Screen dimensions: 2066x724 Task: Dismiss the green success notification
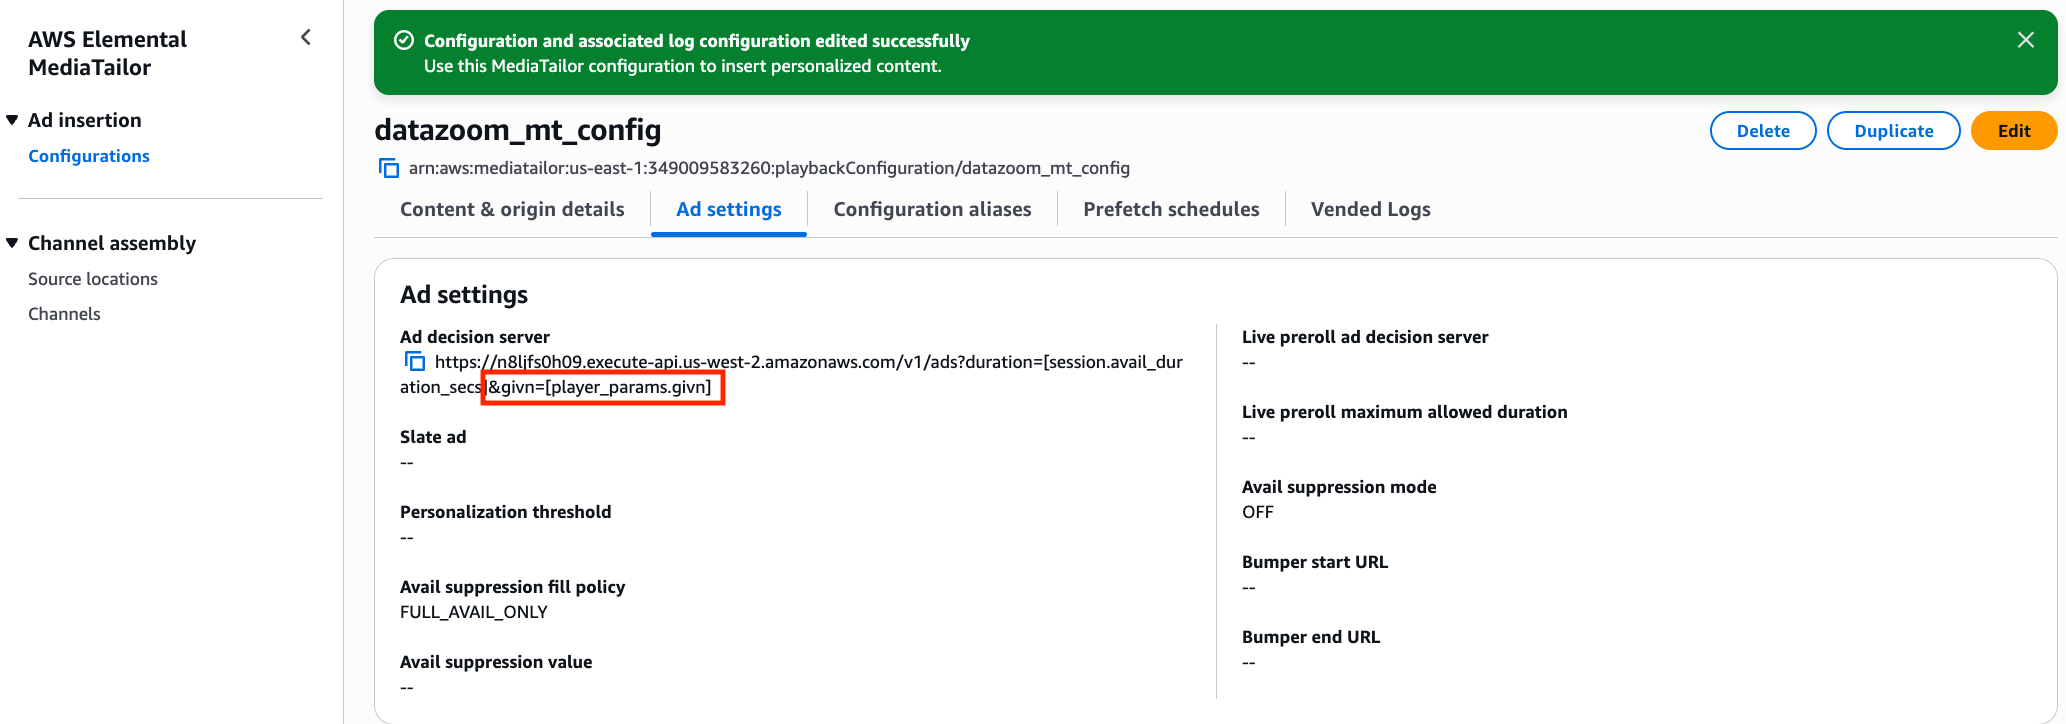[x=2025, y=40]
